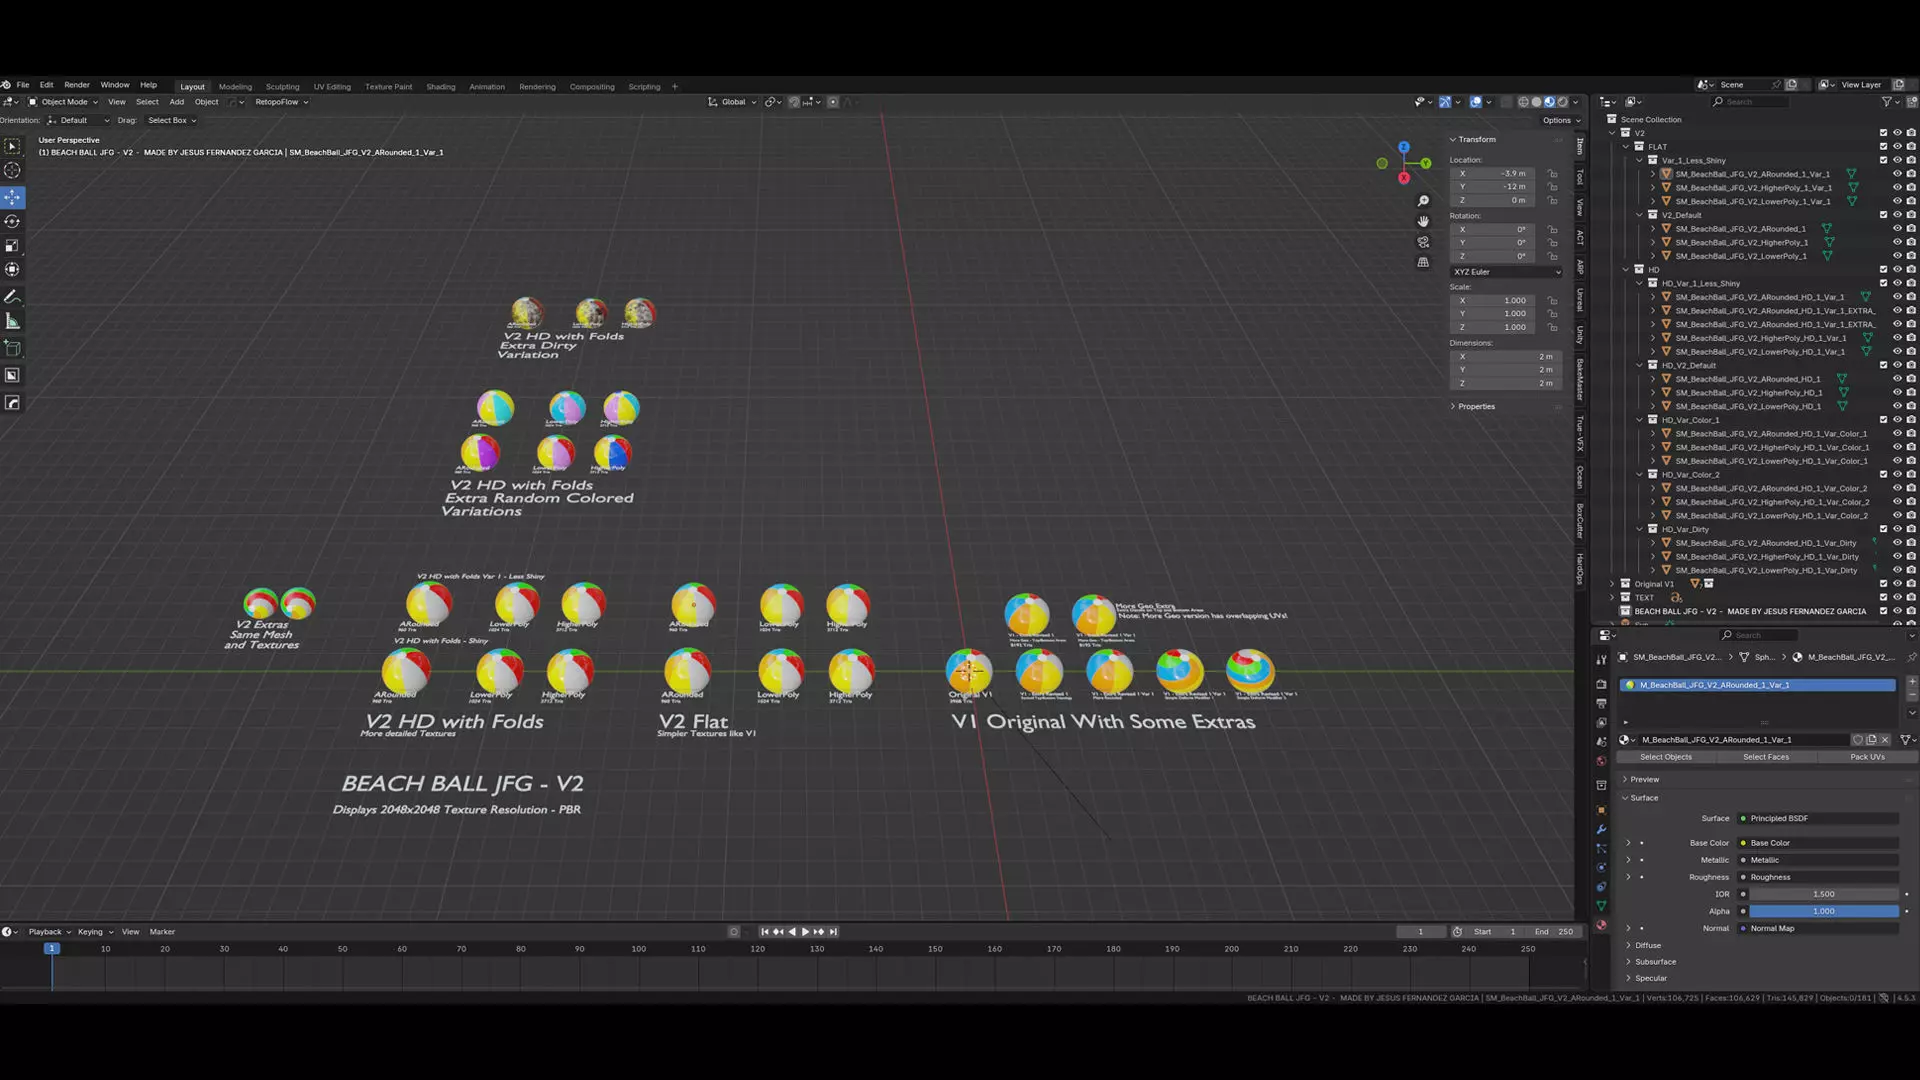
Task: Click the pan view hand icon
Action: [1423, 221]
